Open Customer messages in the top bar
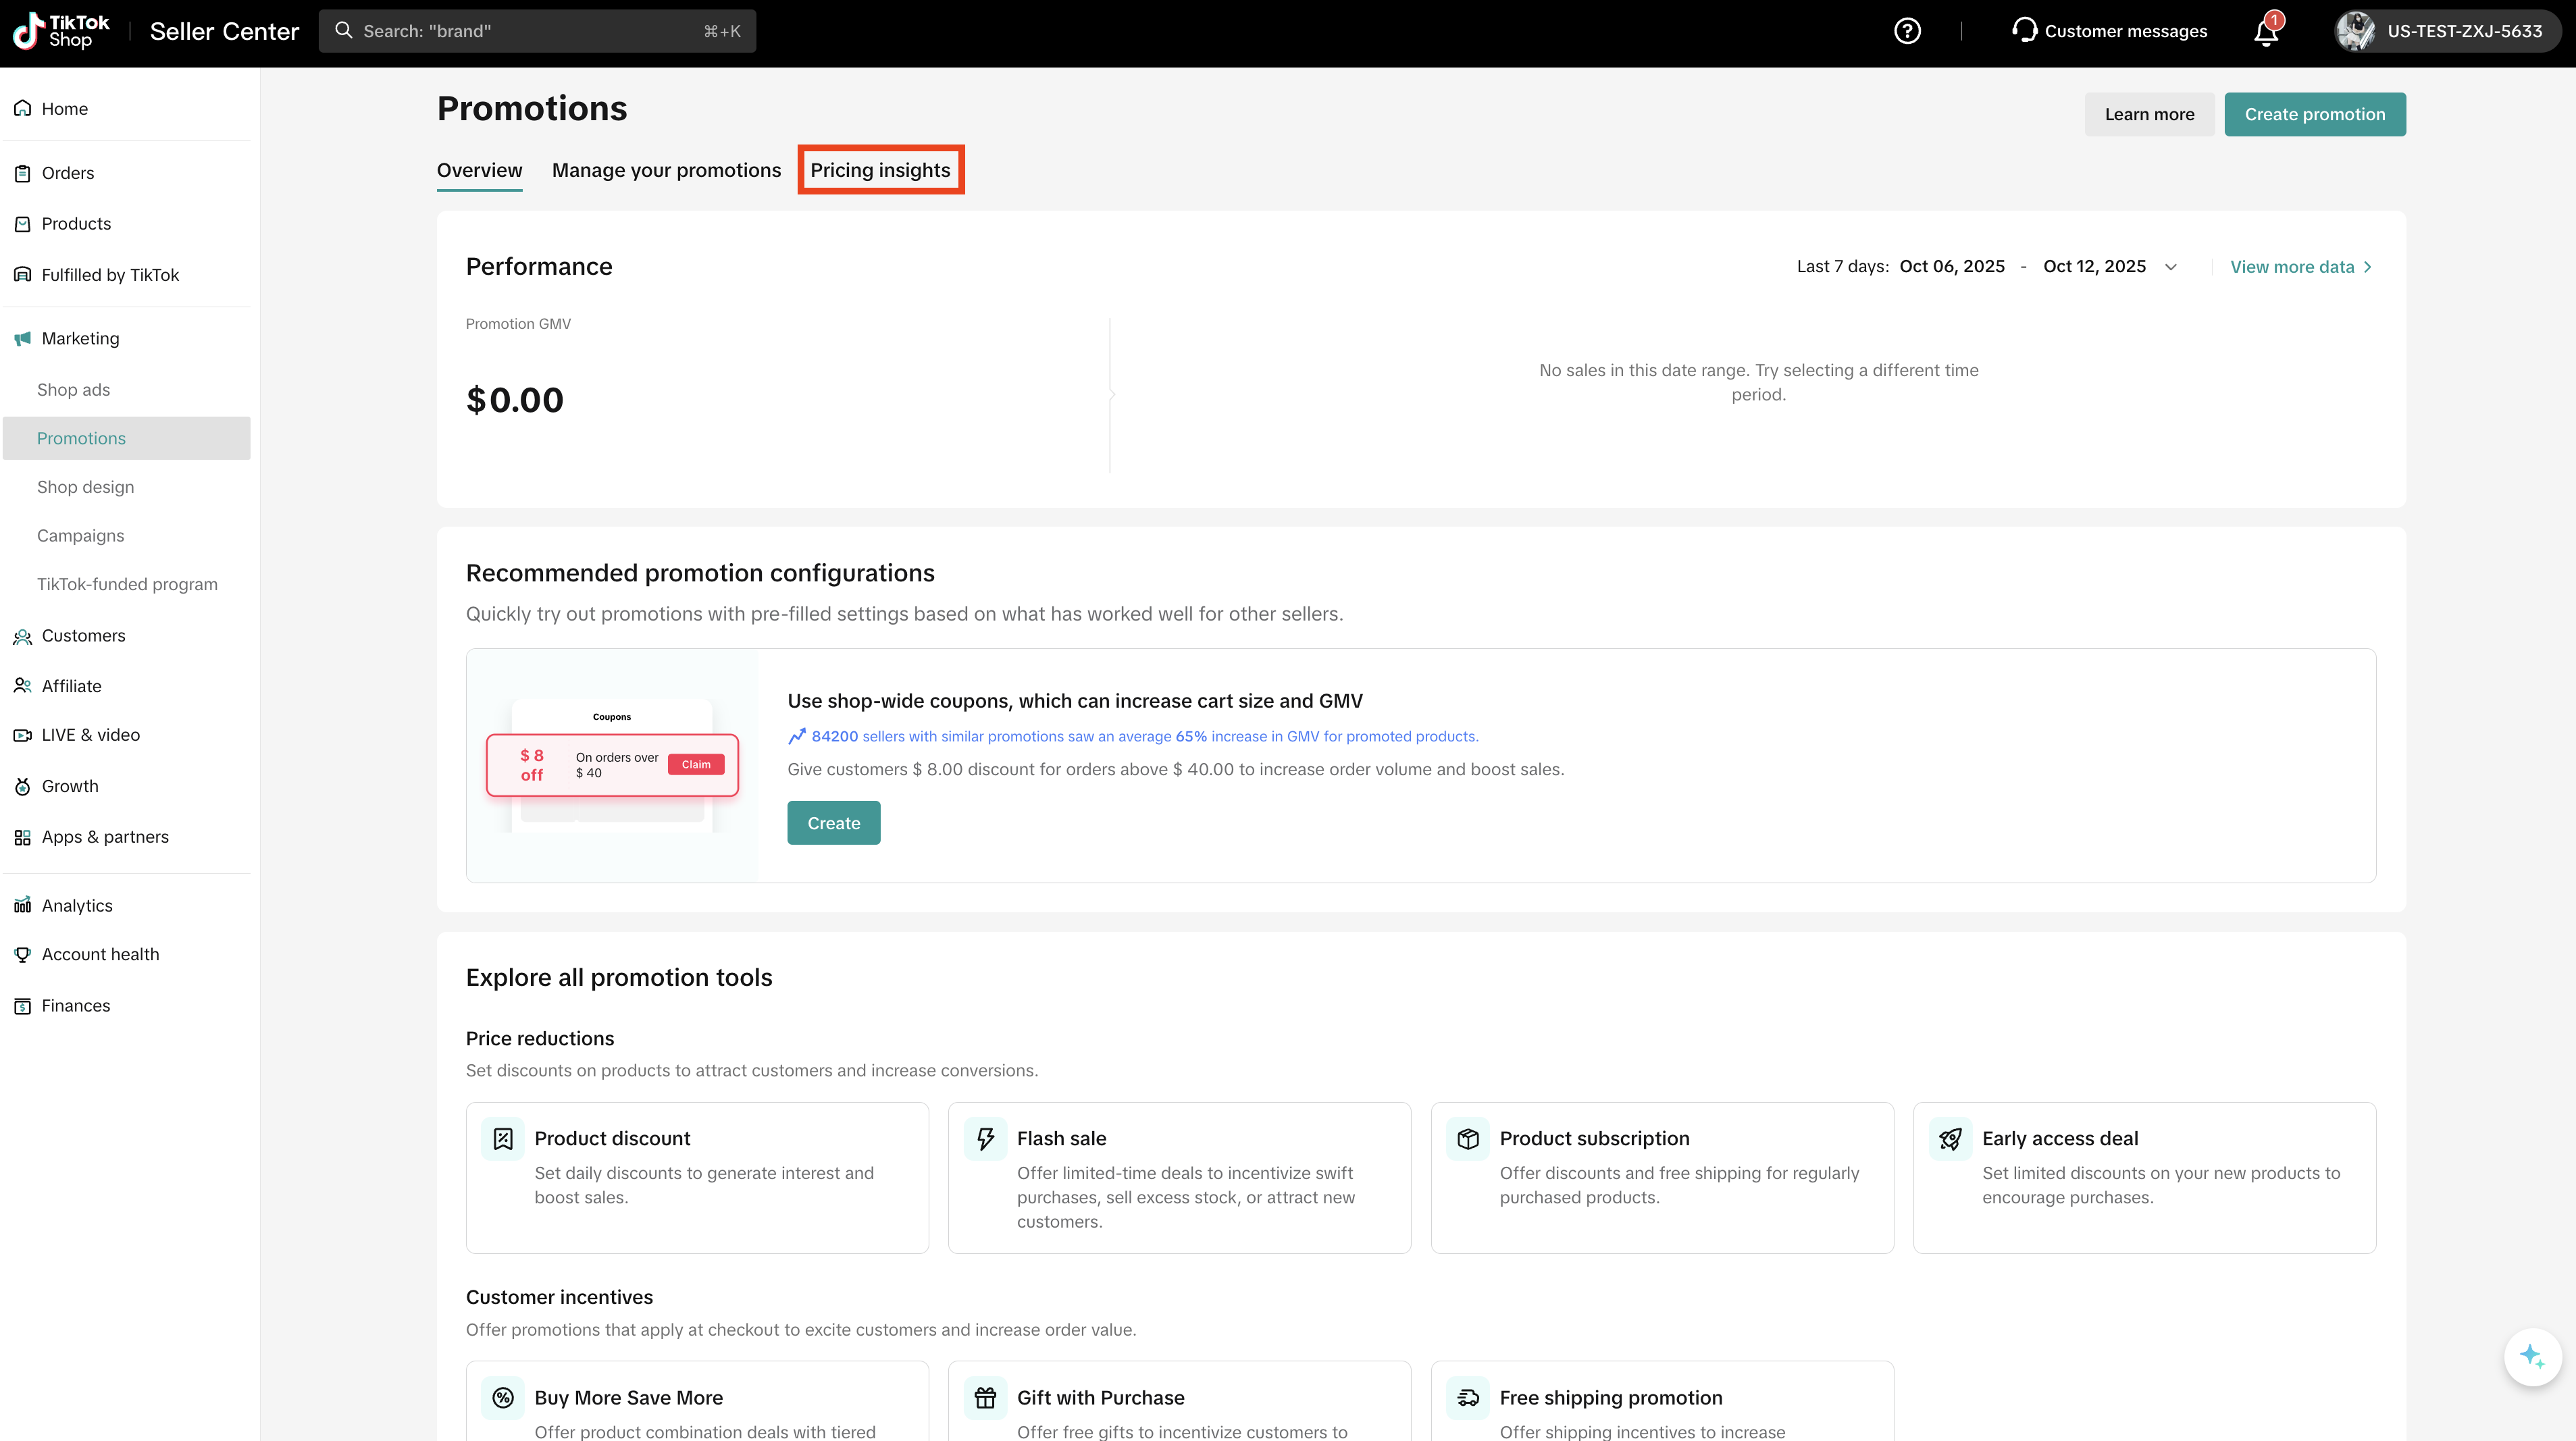Screen dimensions: 2576x1441 click(2110, 31)
